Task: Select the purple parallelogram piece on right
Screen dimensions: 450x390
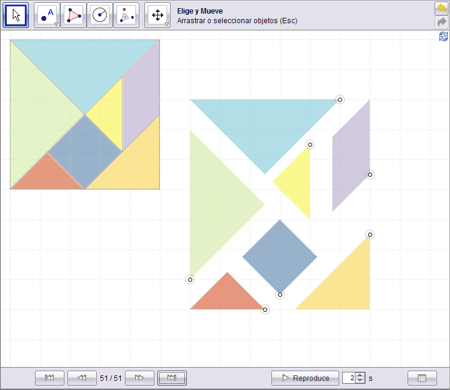Action: 351,156
